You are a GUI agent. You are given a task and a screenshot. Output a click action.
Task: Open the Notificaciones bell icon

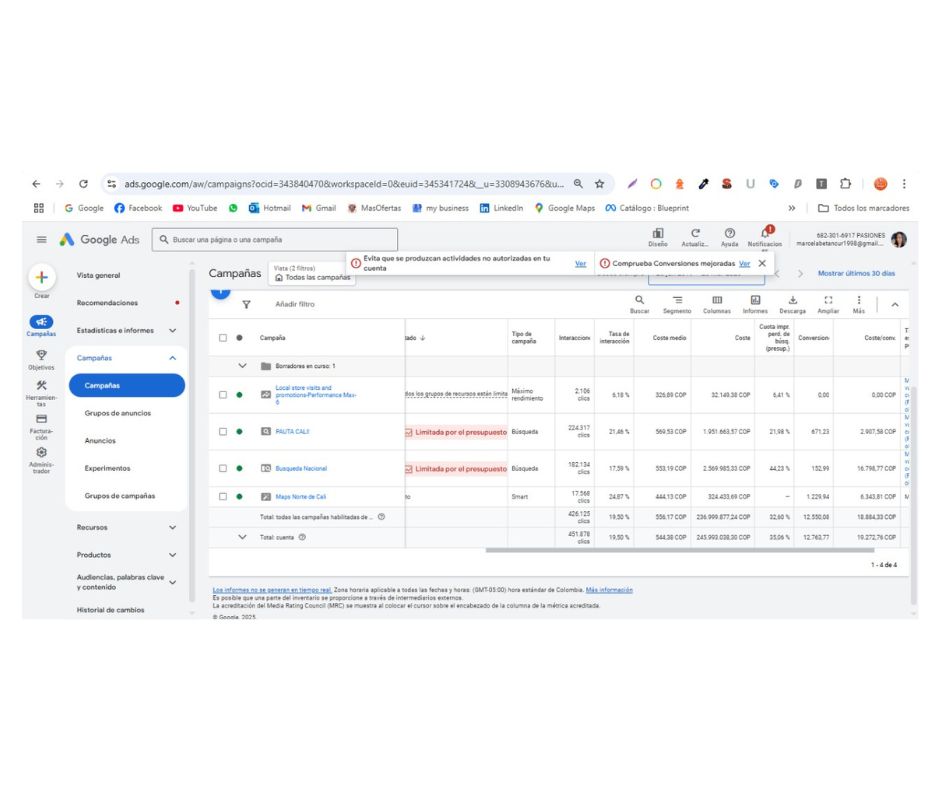click(765, 234)
